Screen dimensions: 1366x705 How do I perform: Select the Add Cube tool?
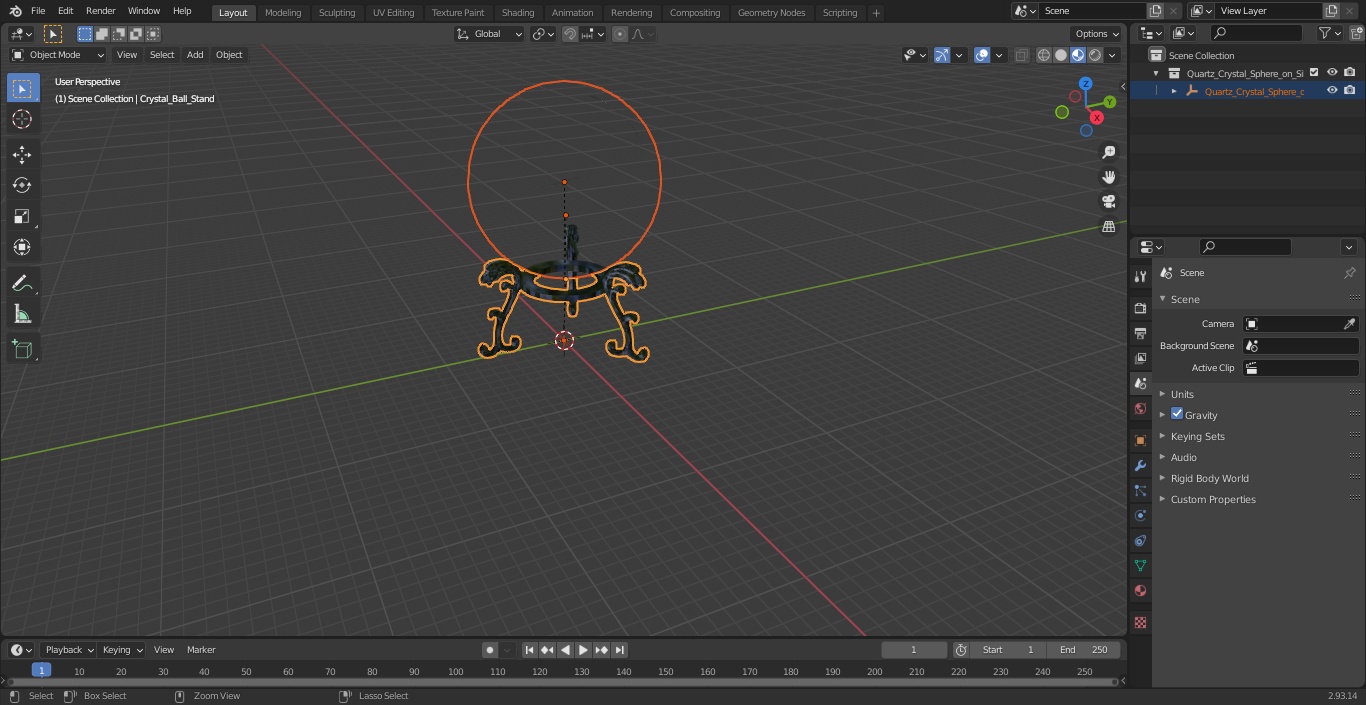click(22, 350)
